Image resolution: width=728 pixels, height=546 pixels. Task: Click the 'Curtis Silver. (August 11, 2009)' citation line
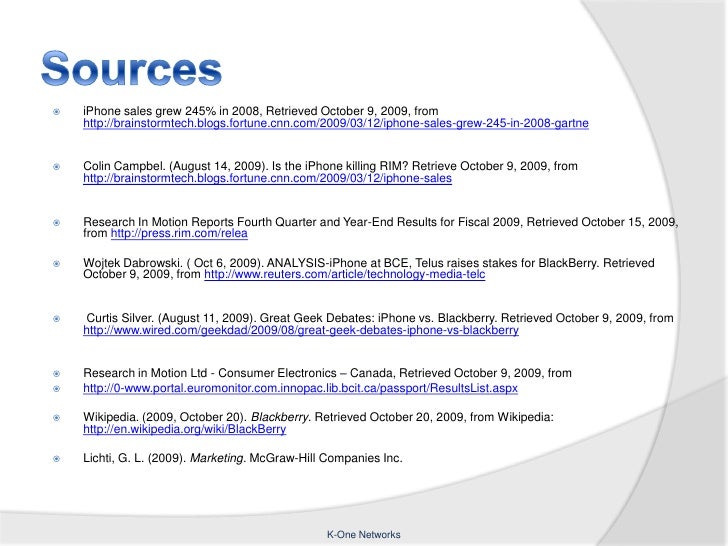point(380,318)
